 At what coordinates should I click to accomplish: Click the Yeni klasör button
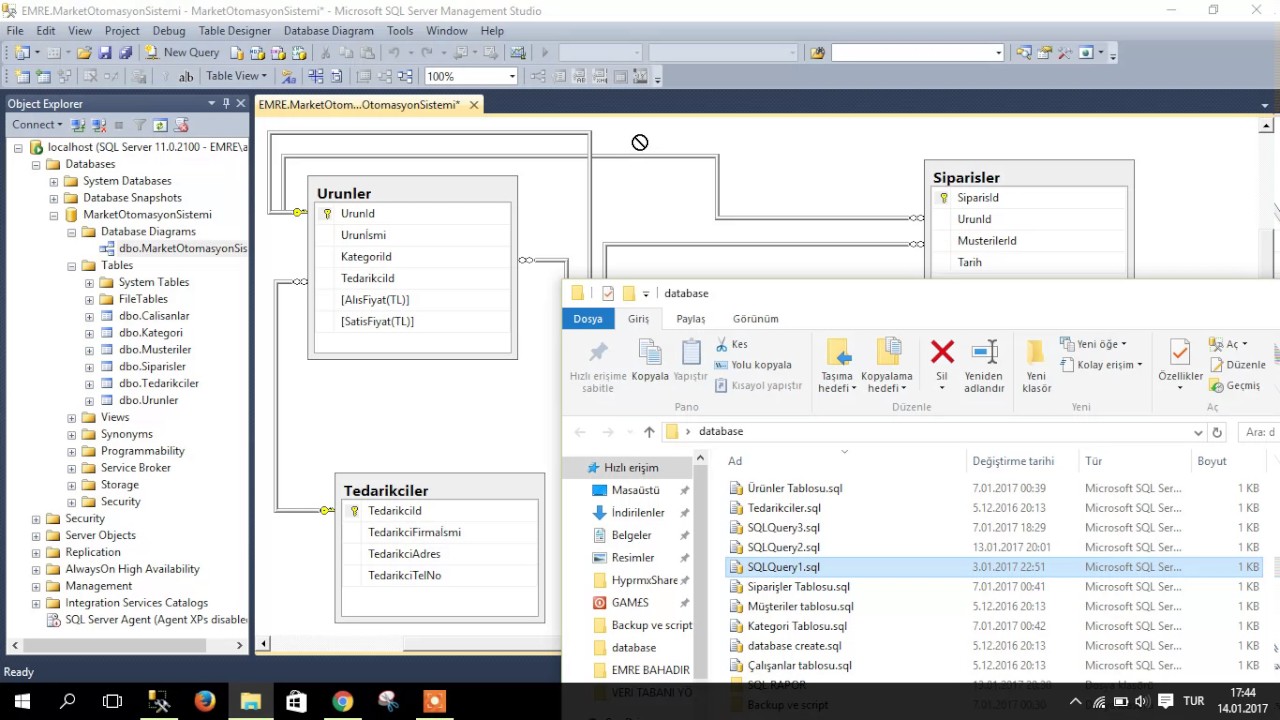[x=1037, y=365]
